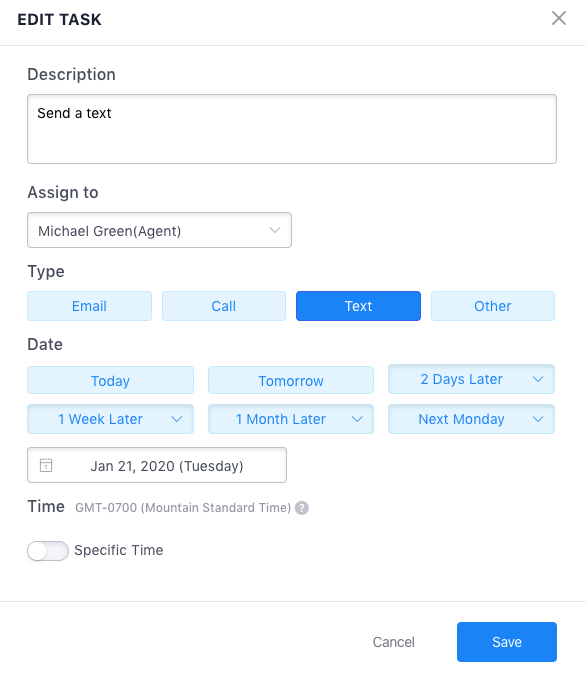Expand the 2 Days Later dropdown arrow

(x=538, y=379)
